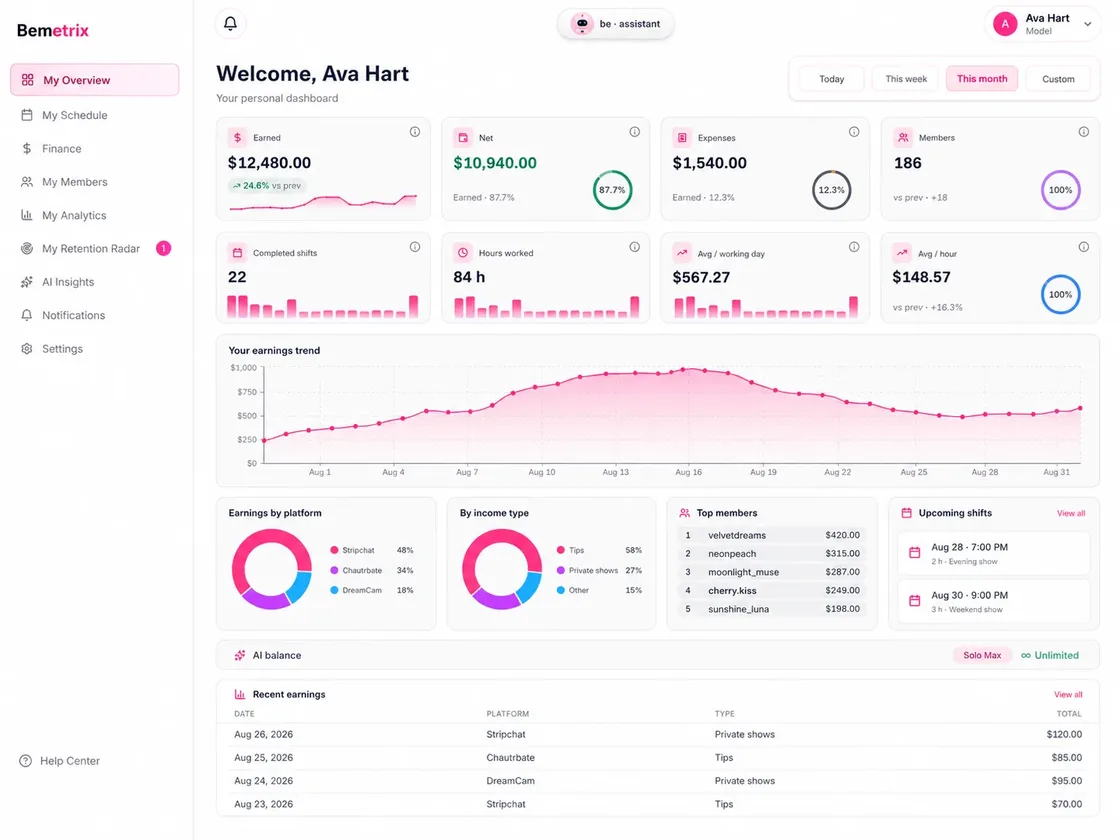Viewport: 1120px width, 840px height.
Task: Select the Today time range
Action: click(x=831, y=79)
